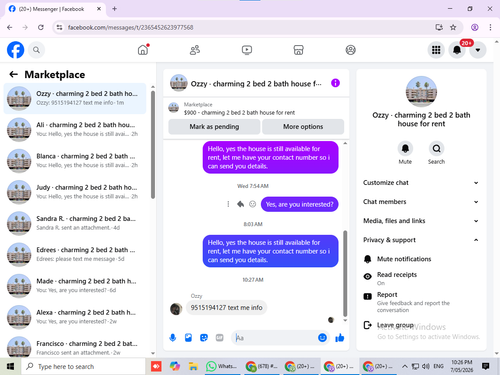
Task: Click the listing thumbnail in info panel
Action: 421,91
